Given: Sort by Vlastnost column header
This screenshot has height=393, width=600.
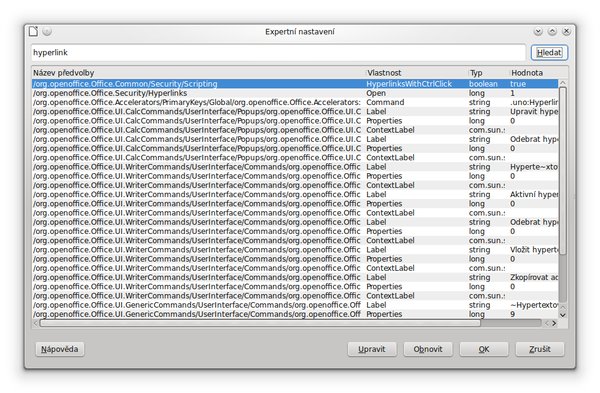Looking at the screenshot, I should coord(417,73).
